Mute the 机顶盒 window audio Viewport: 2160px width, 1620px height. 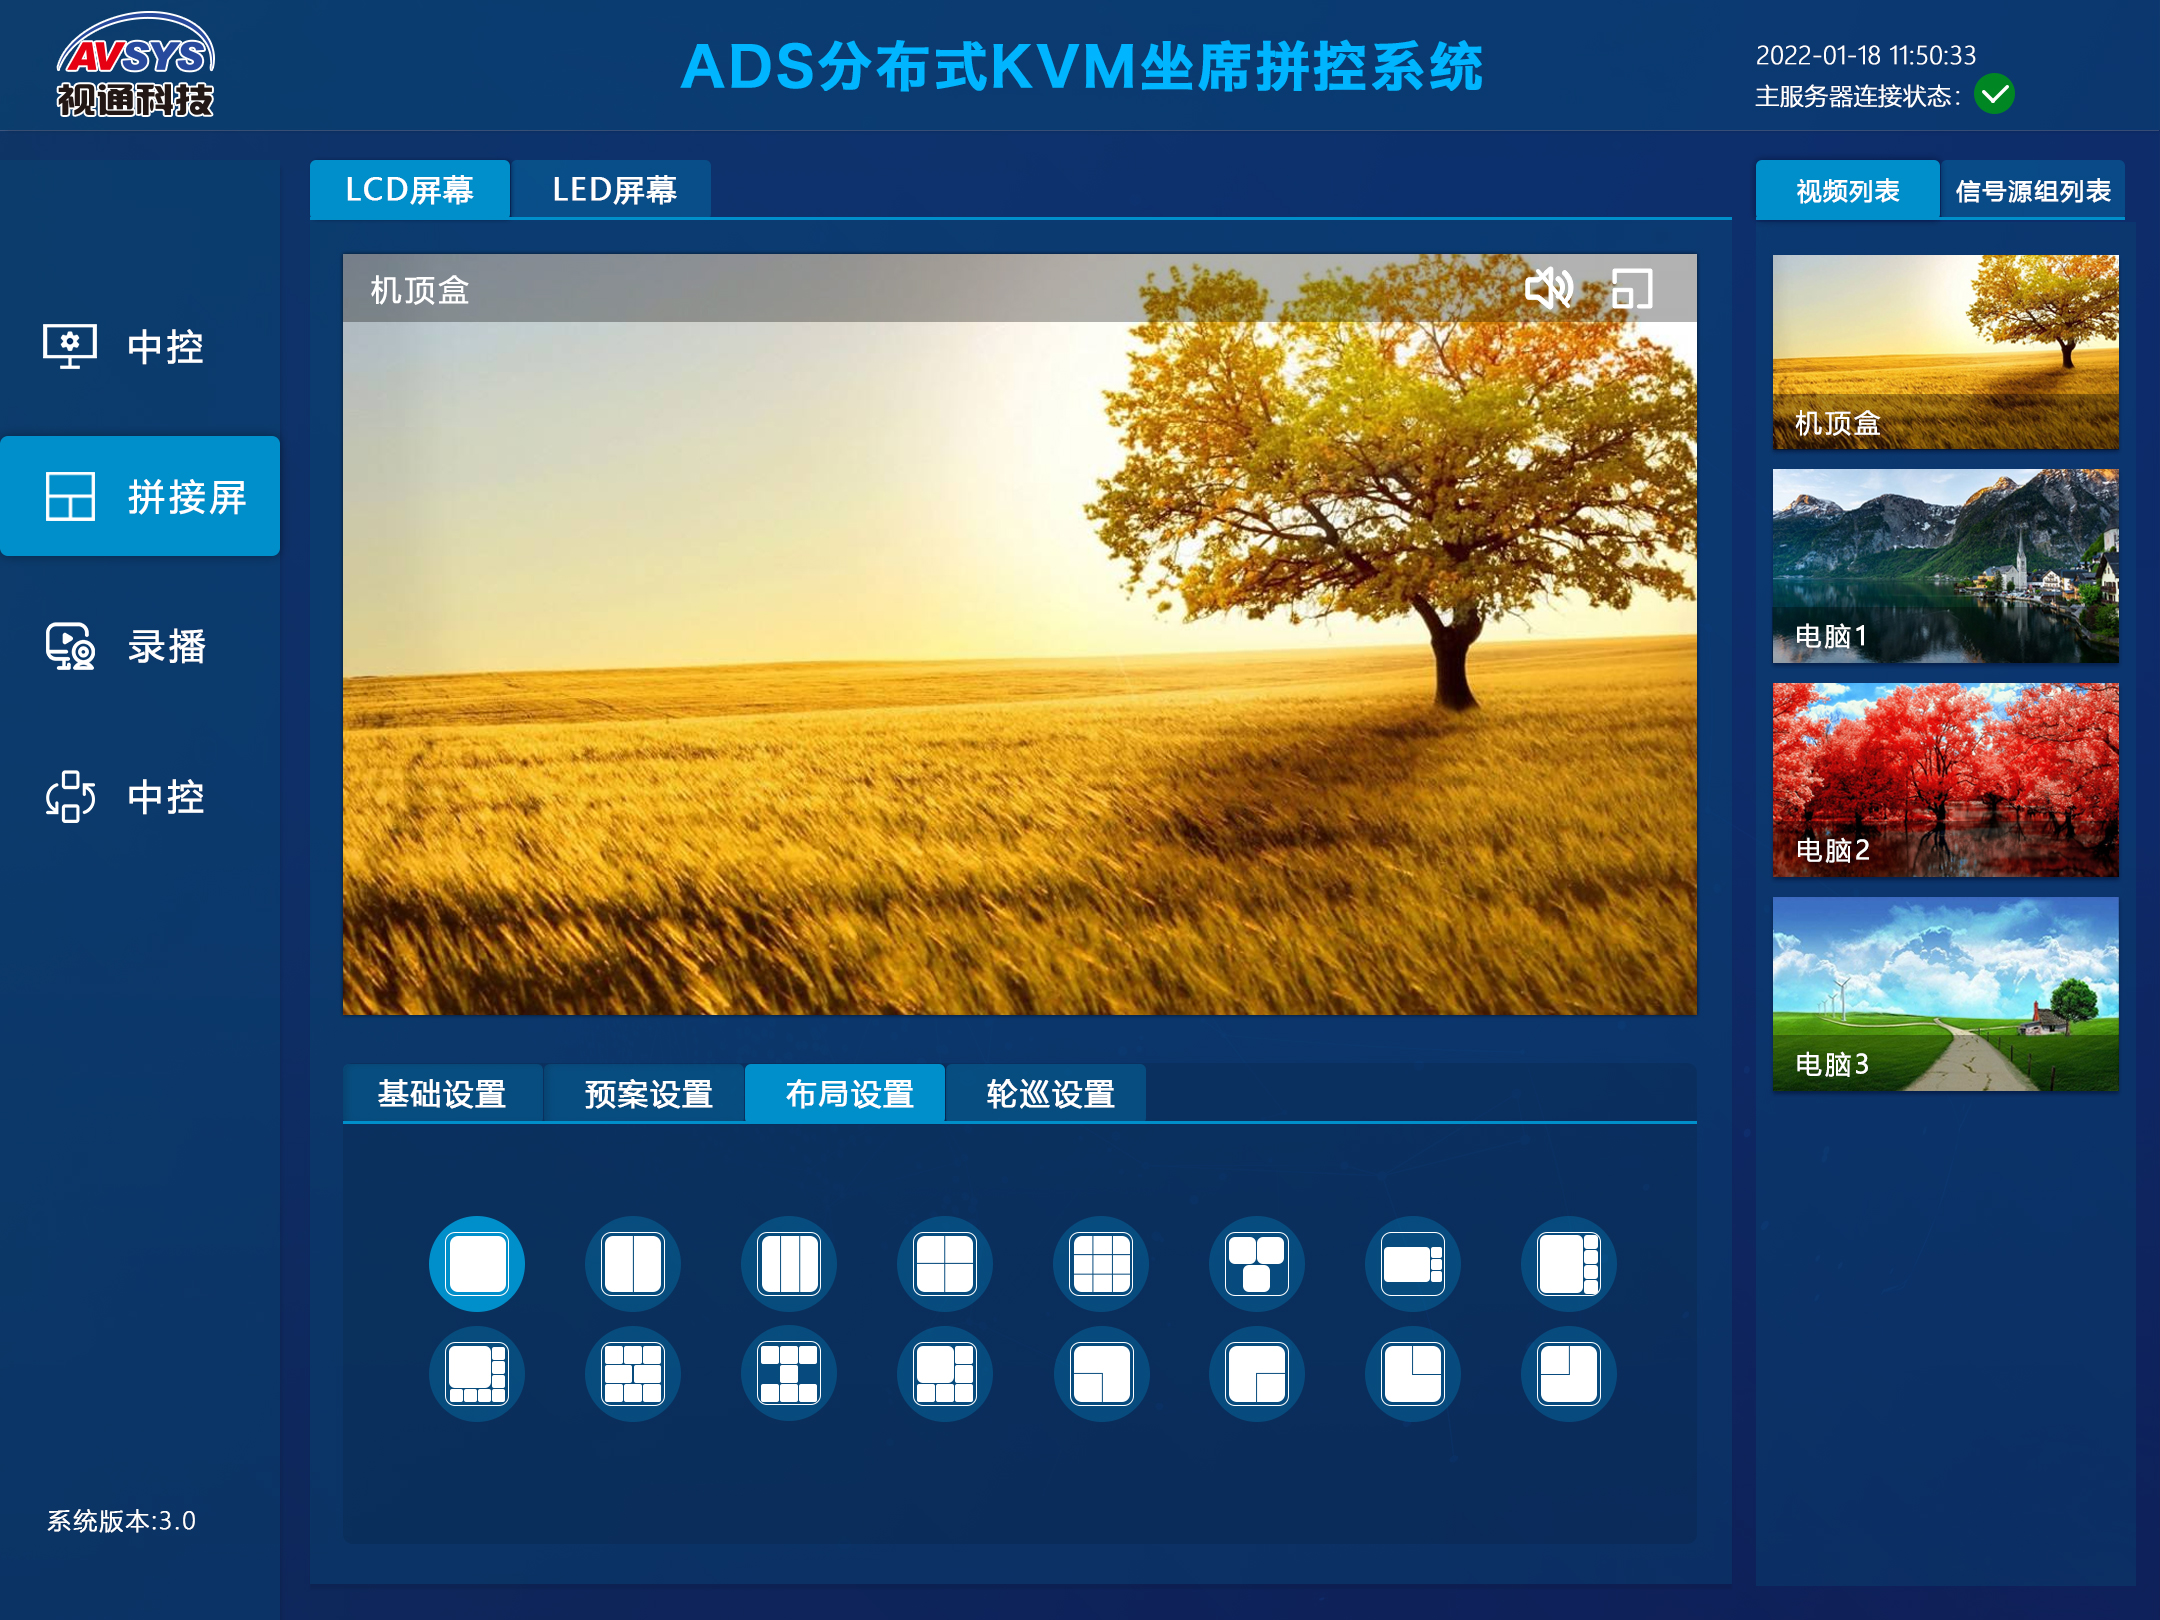[x=1547, y=289]
